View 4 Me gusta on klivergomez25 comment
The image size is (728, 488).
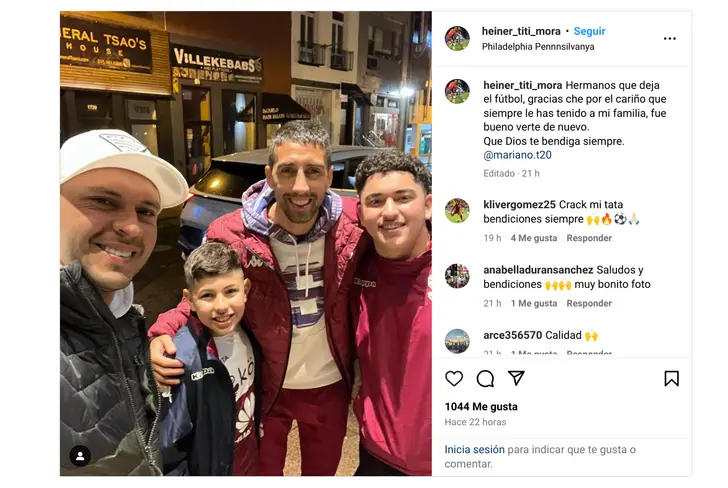click(x=533, y=238)
